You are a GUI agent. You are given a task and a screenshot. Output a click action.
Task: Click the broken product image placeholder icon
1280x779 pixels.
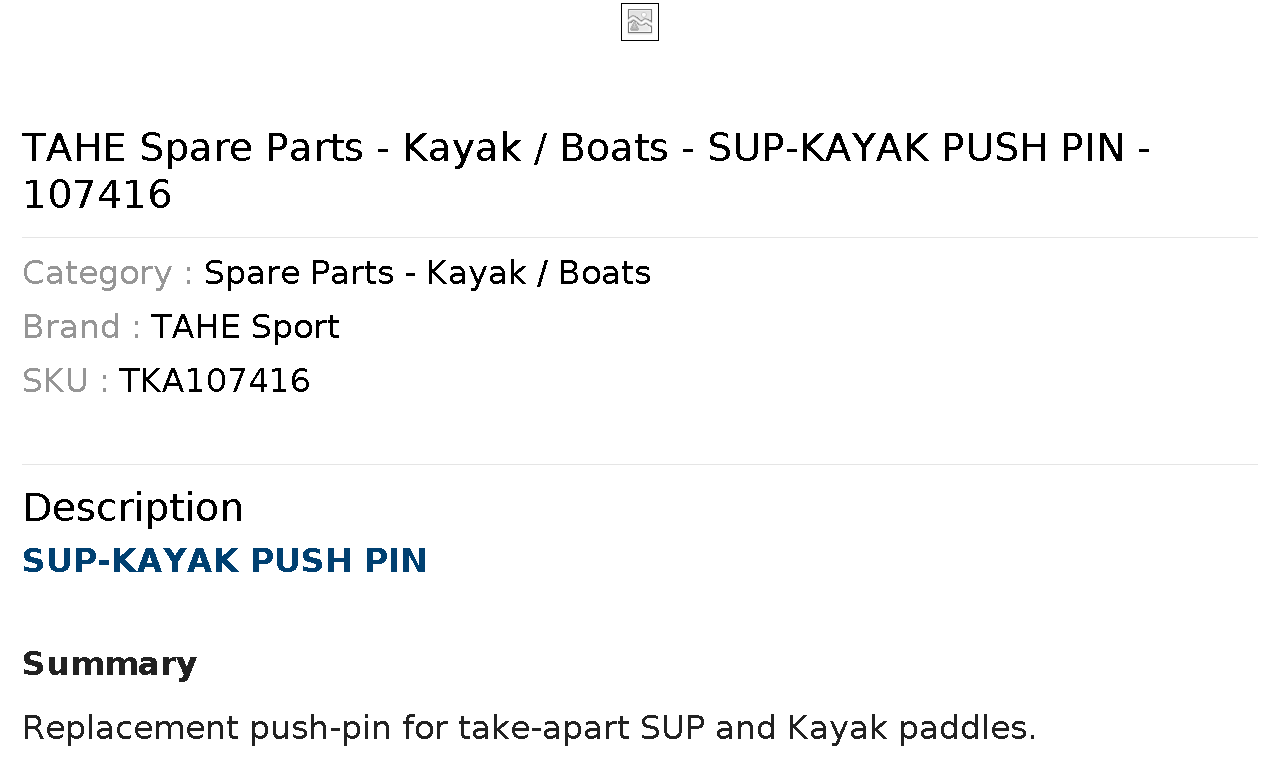tap(640, 22)
